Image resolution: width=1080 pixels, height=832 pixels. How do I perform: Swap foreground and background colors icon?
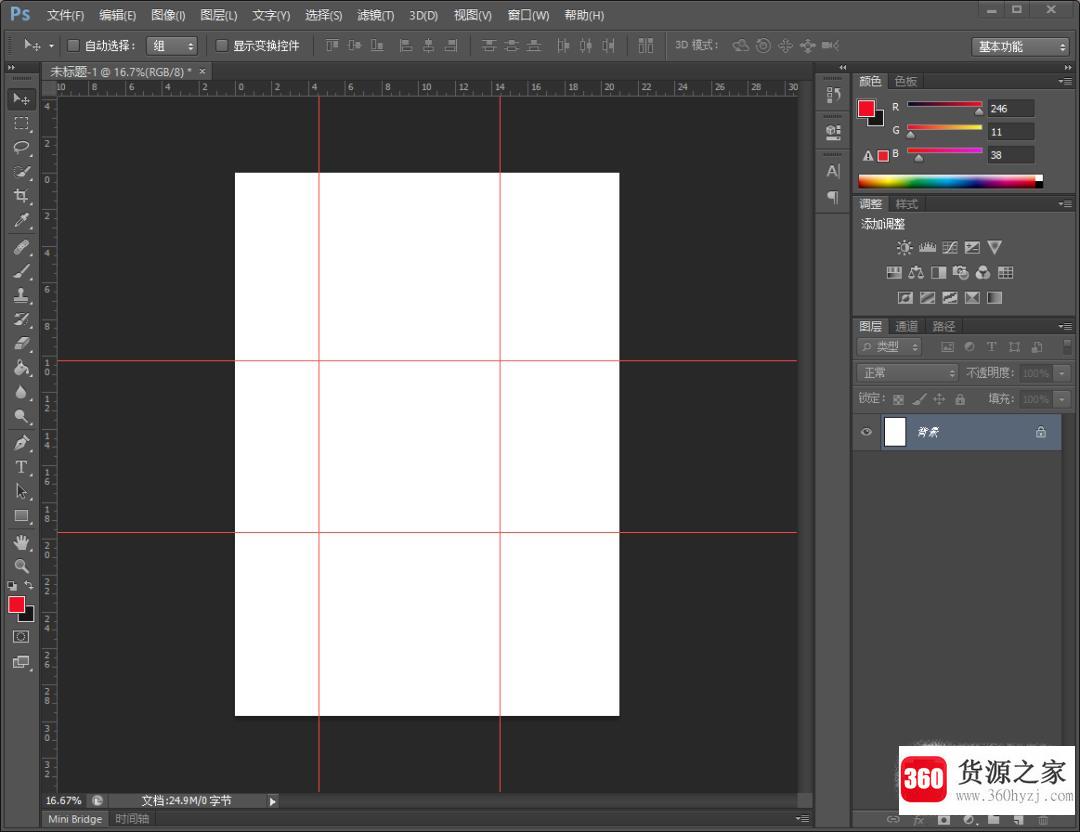click(x=29, y=585)
